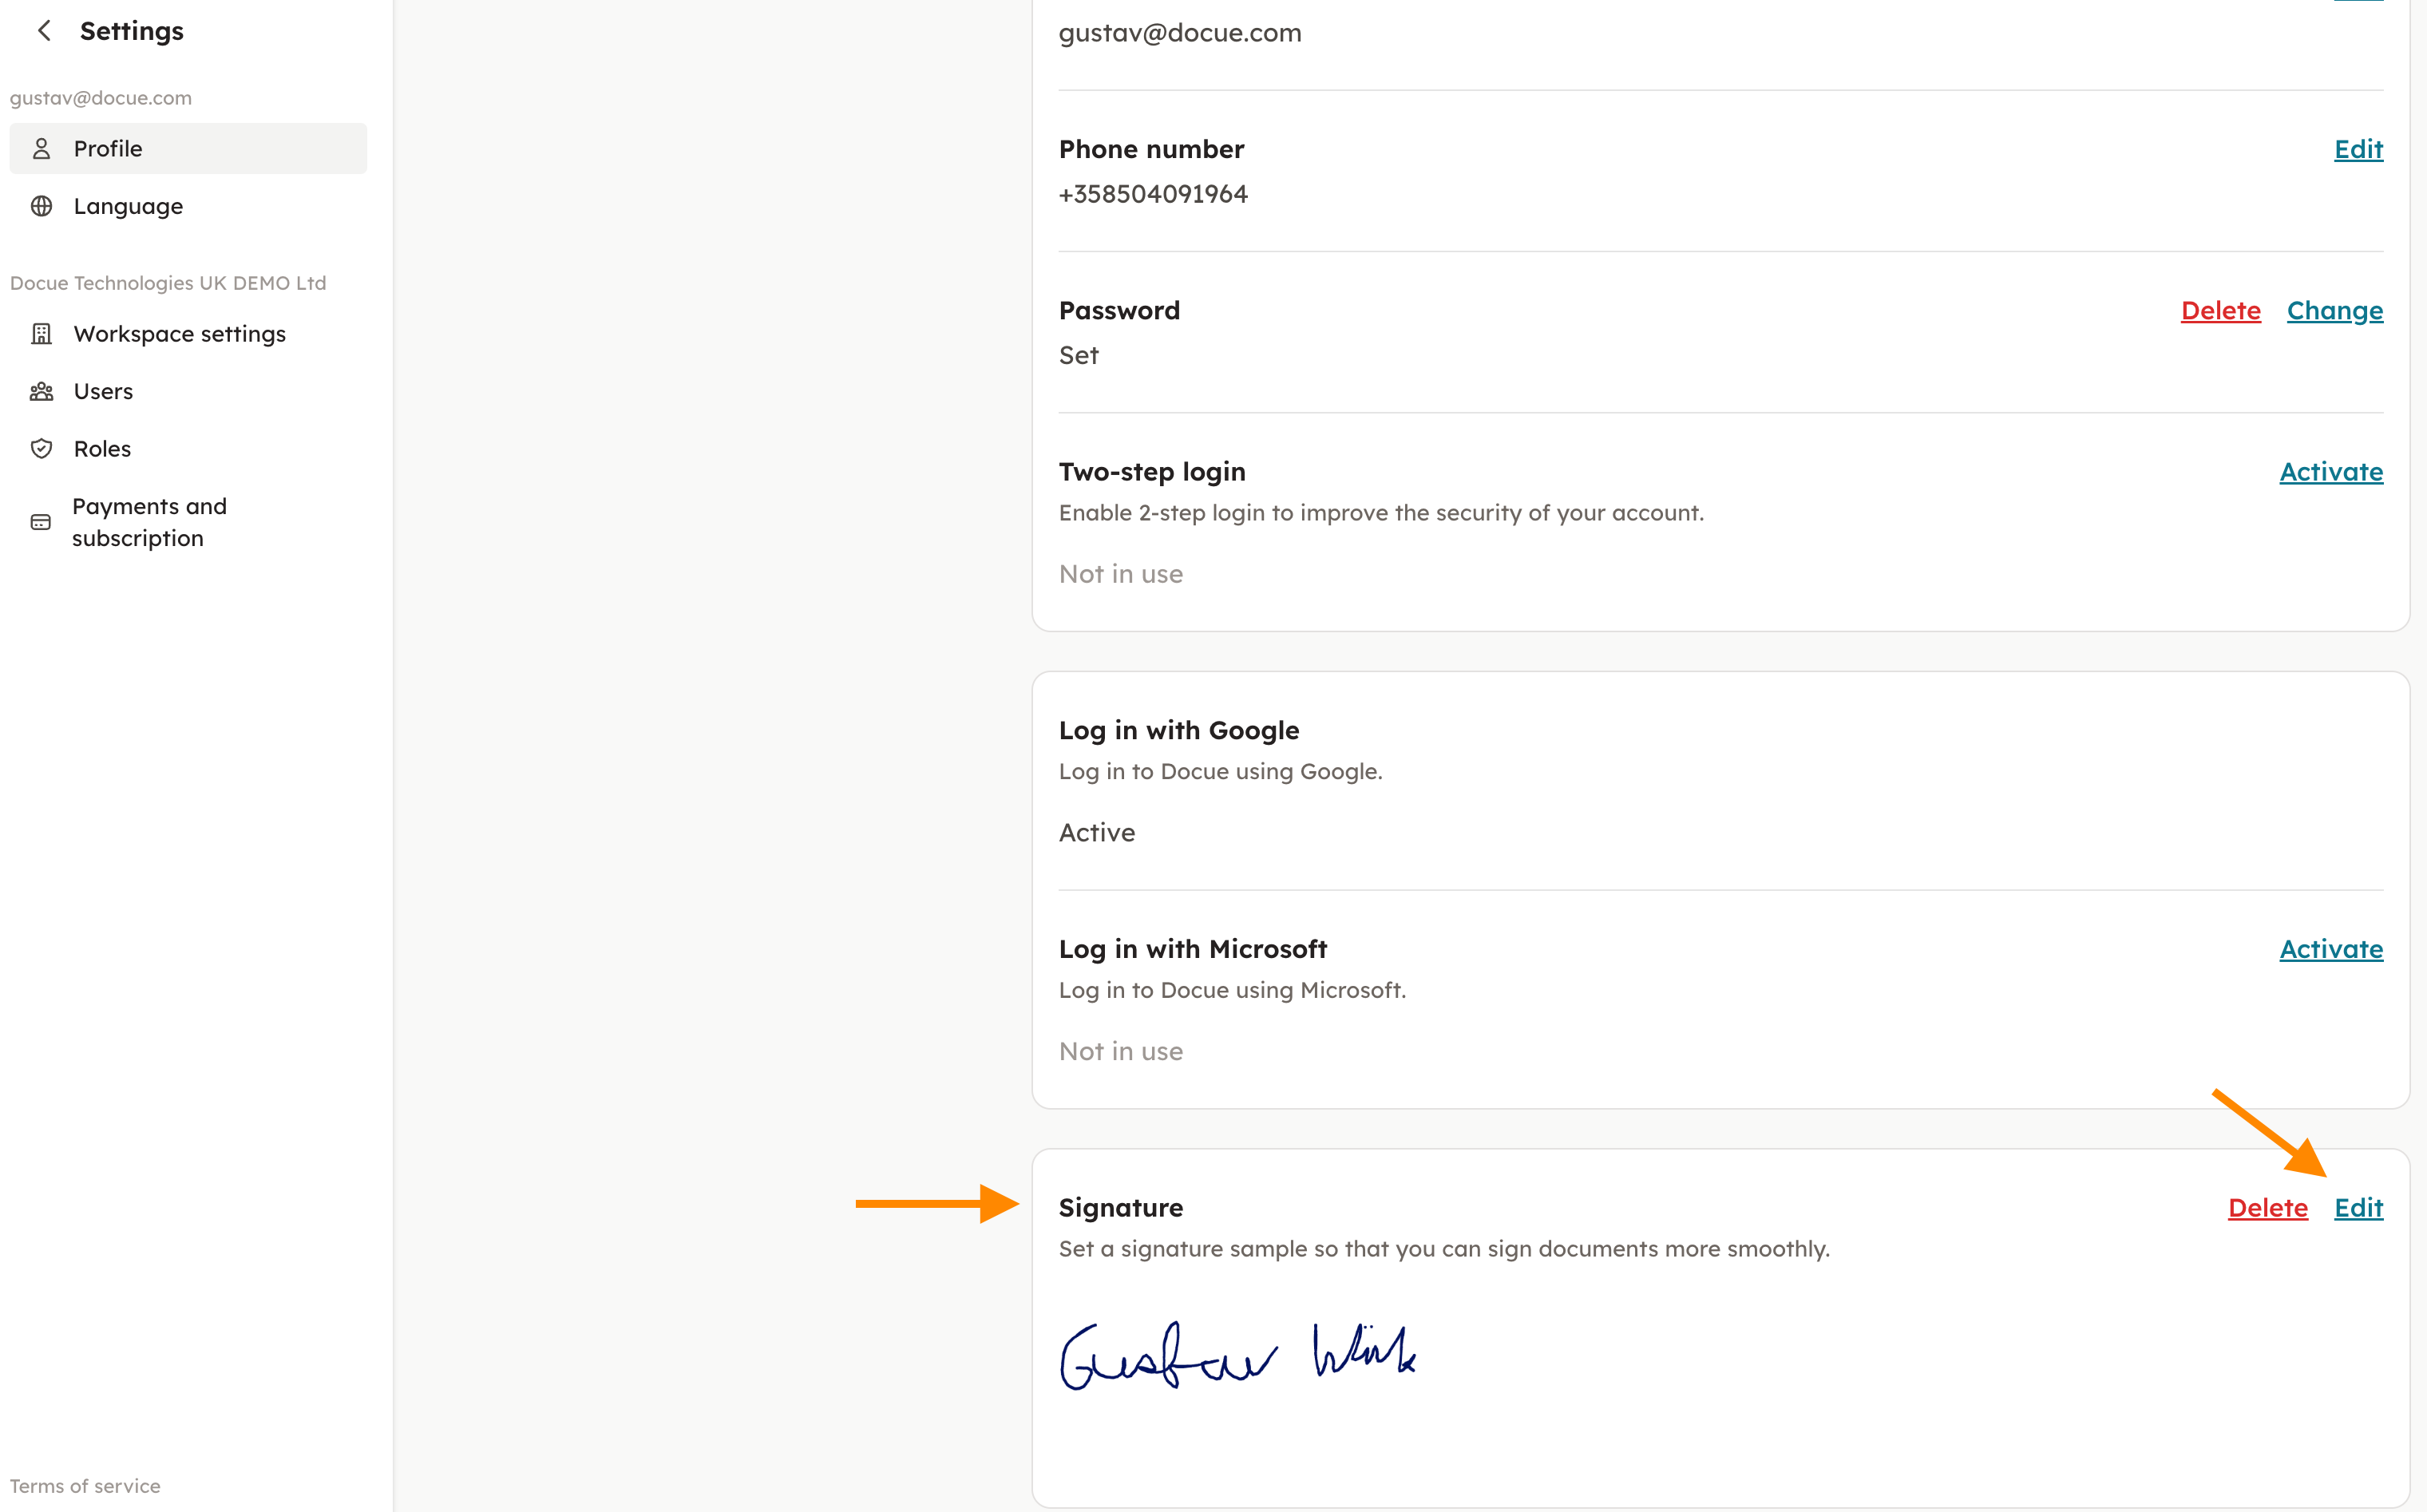Change the account password
This screenshot has width=2427, height=1512.
click(x=2334, y=311)
